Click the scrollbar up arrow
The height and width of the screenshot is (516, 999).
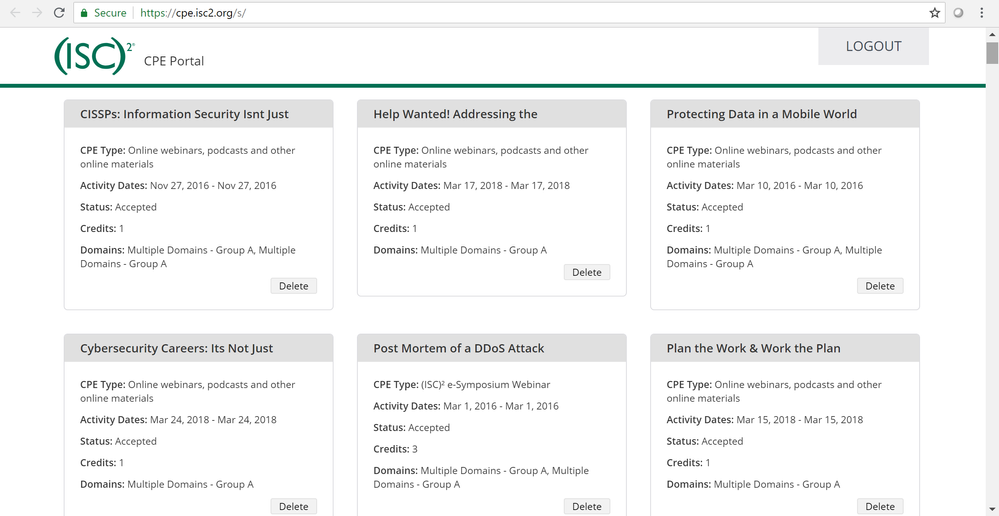pos(991,34)
